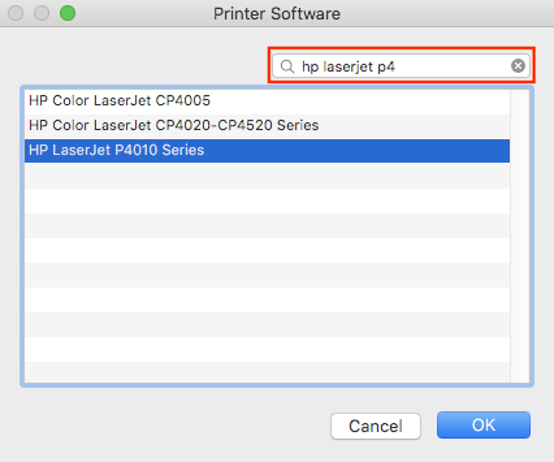Select the highlighted HP LaserJet P4010 Series
The image size is (554, 462).
(267, 151)
